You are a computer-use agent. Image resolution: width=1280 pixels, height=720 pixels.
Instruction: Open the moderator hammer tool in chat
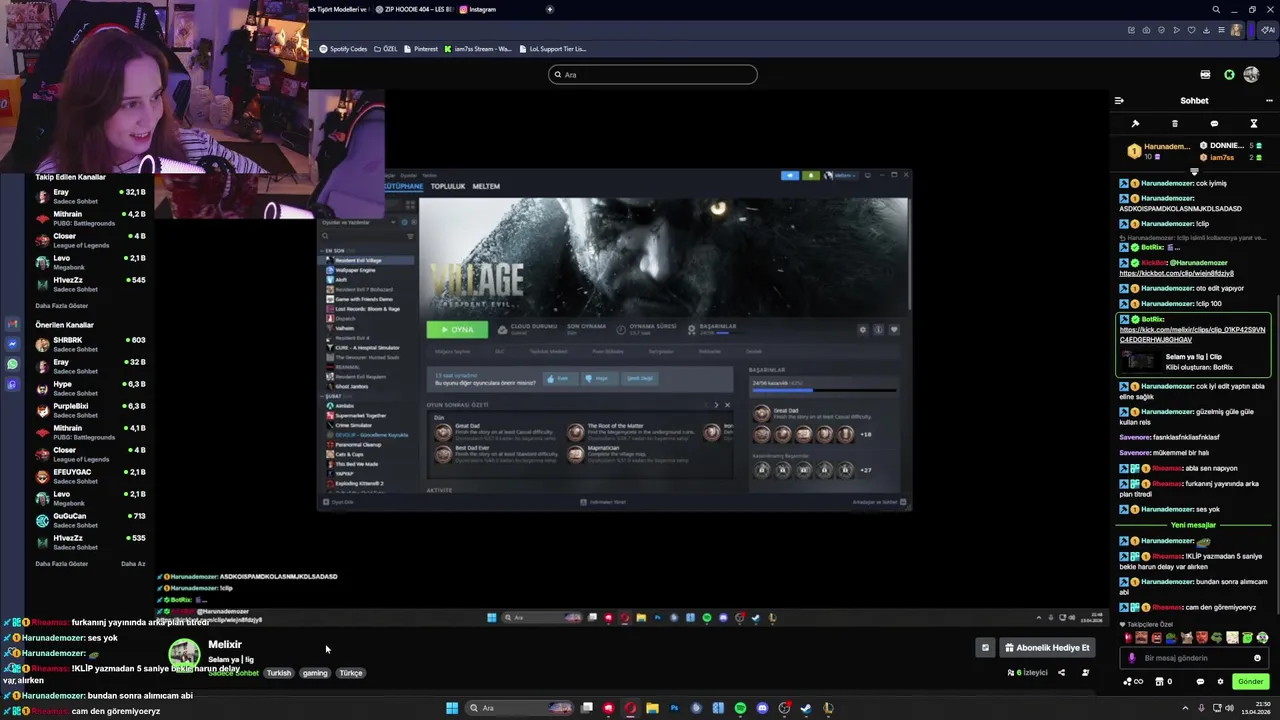[x=1135, y=124]
